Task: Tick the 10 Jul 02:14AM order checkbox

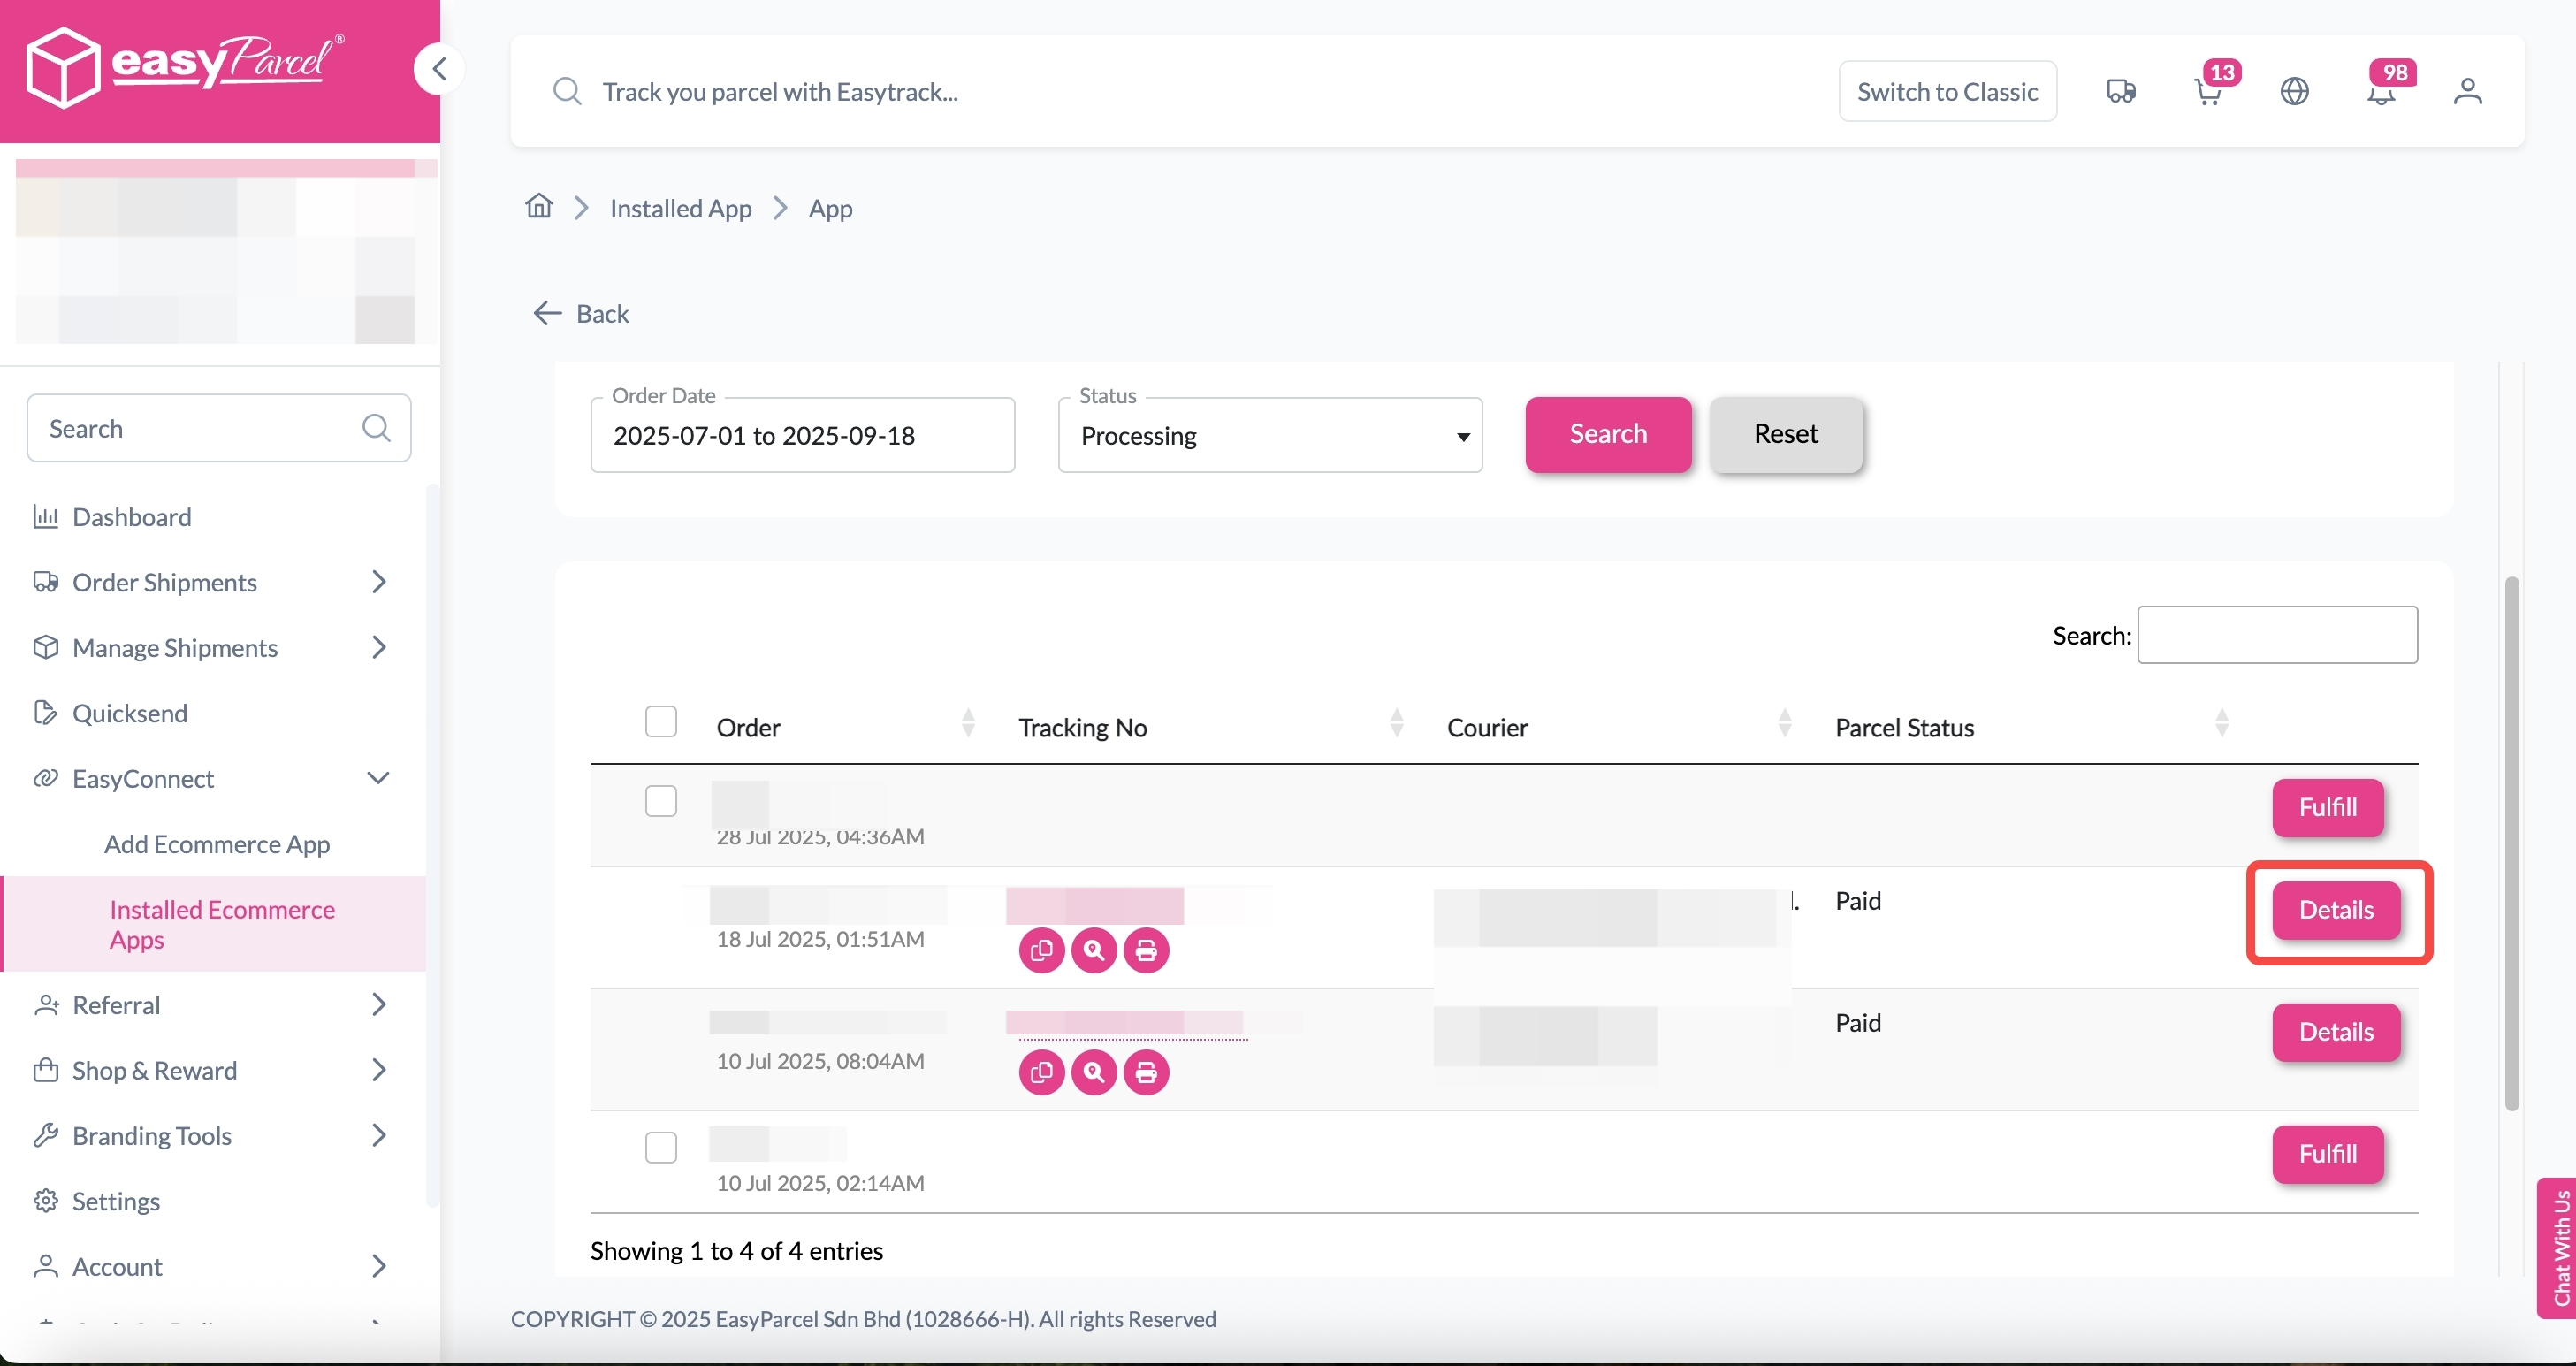Action: click(x=661, y=1147)
